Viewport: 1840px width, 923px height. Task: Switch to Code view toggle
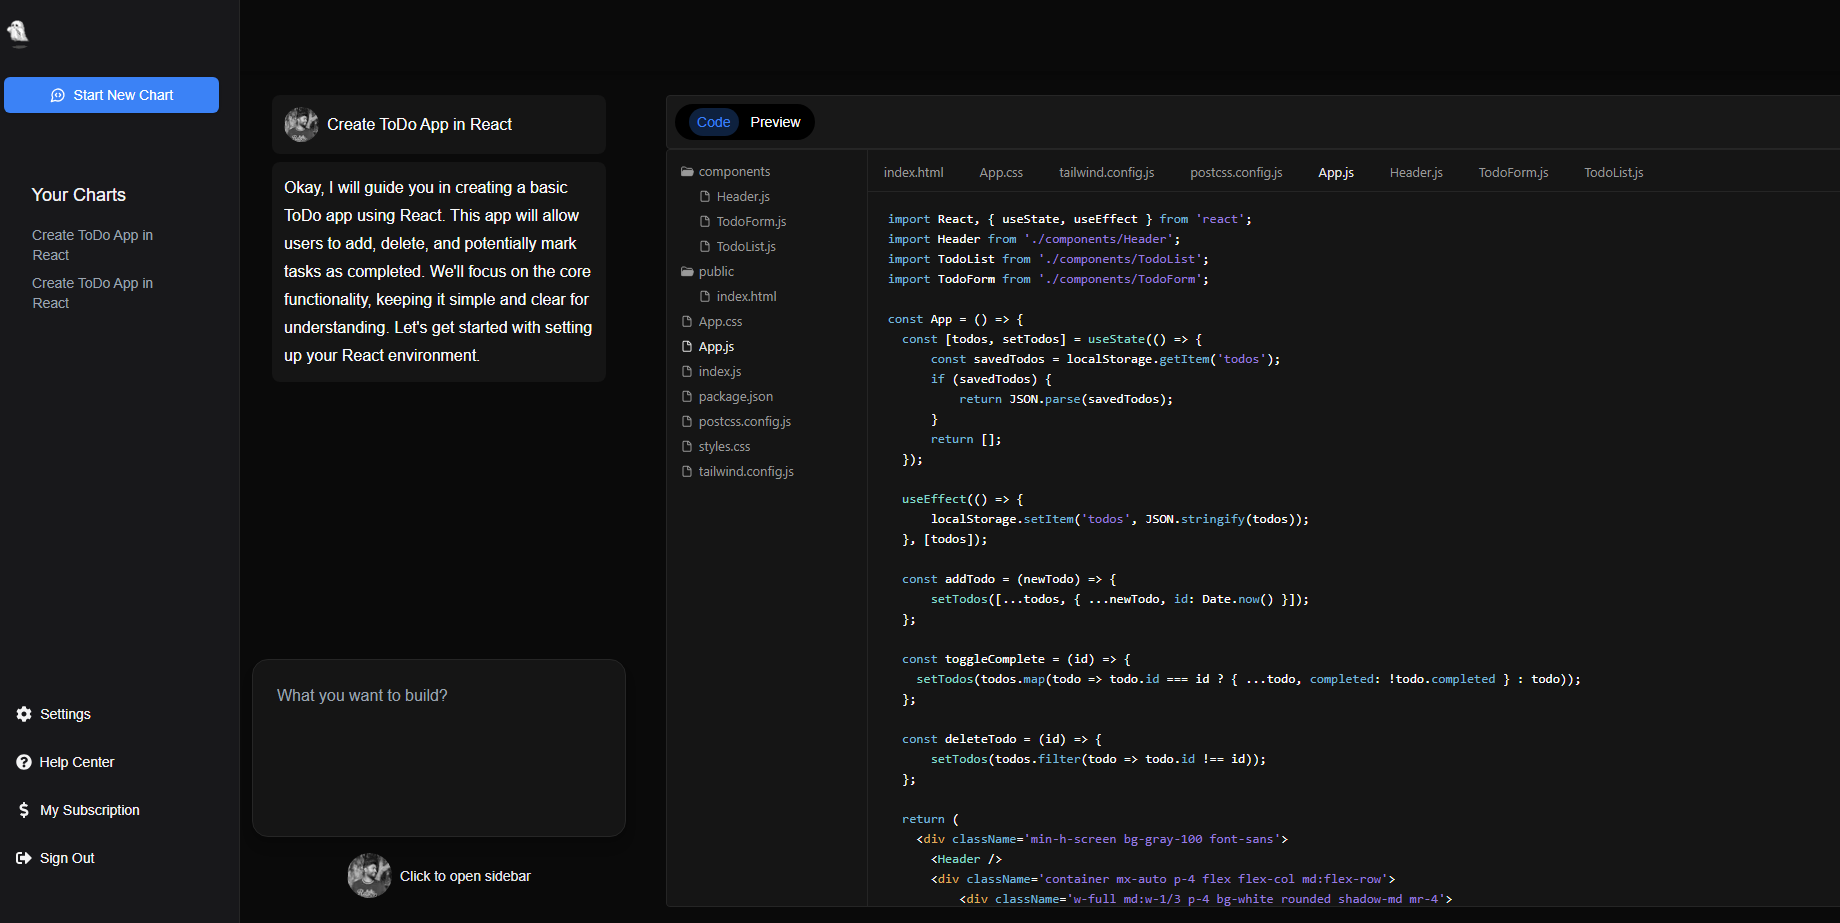(713, 122)
